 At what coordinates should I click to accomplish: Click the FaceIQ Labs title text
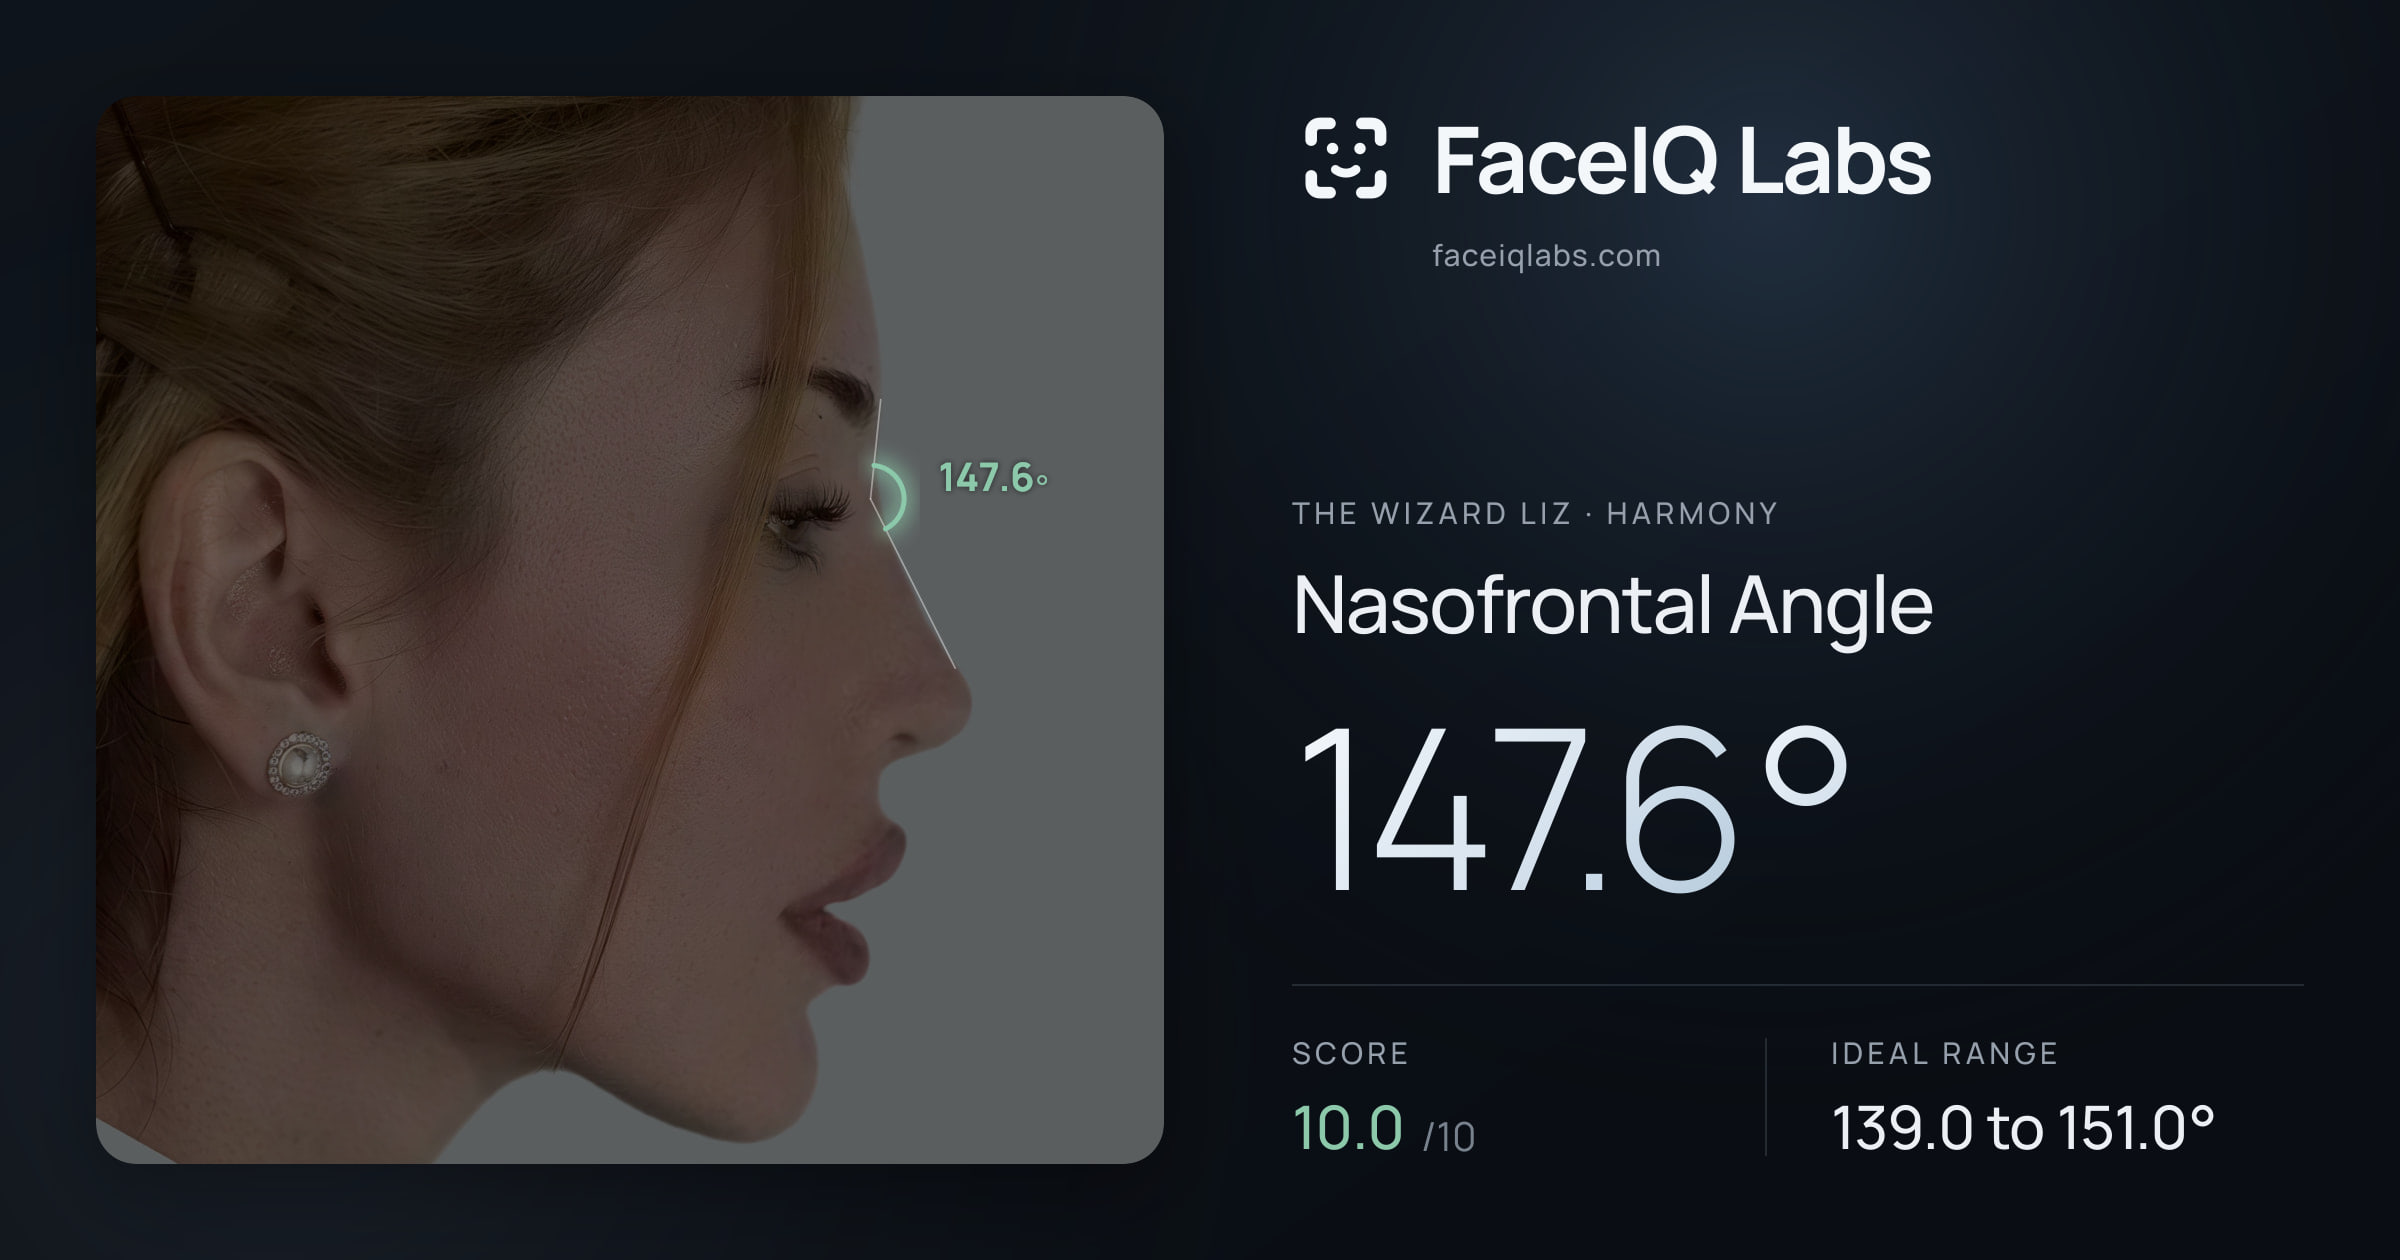[x=1682, y=160]
